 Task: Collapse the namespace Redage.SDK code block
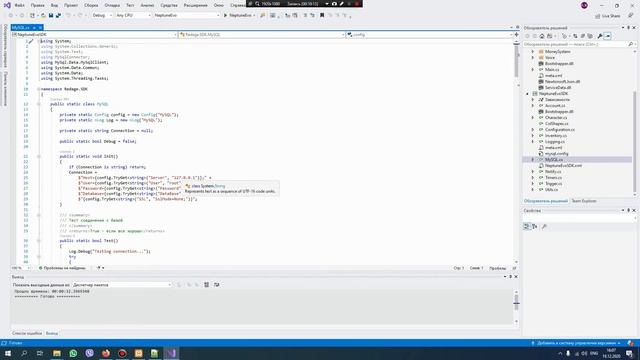[x=39, y=89]
